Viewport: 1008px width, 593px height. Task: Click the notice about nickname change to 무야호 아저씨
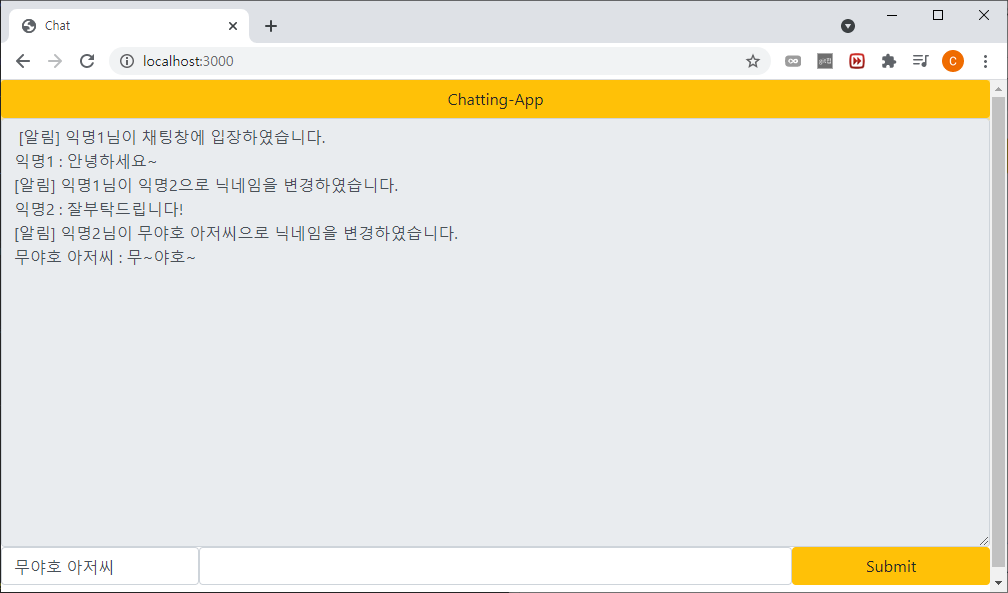(236, 233)
